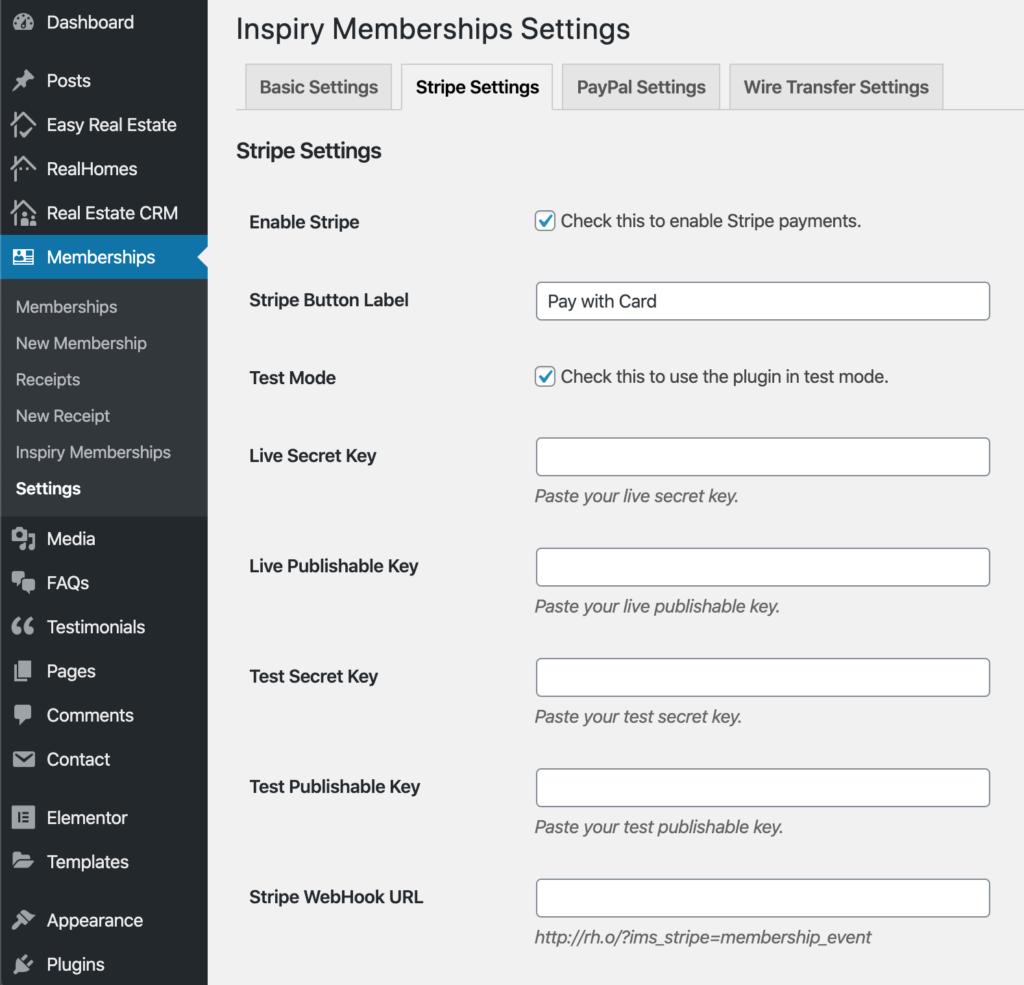The height and width of the screenshot is (985, 1024).
Task: Click the Plugins plug icon
Action: [24, 964]
